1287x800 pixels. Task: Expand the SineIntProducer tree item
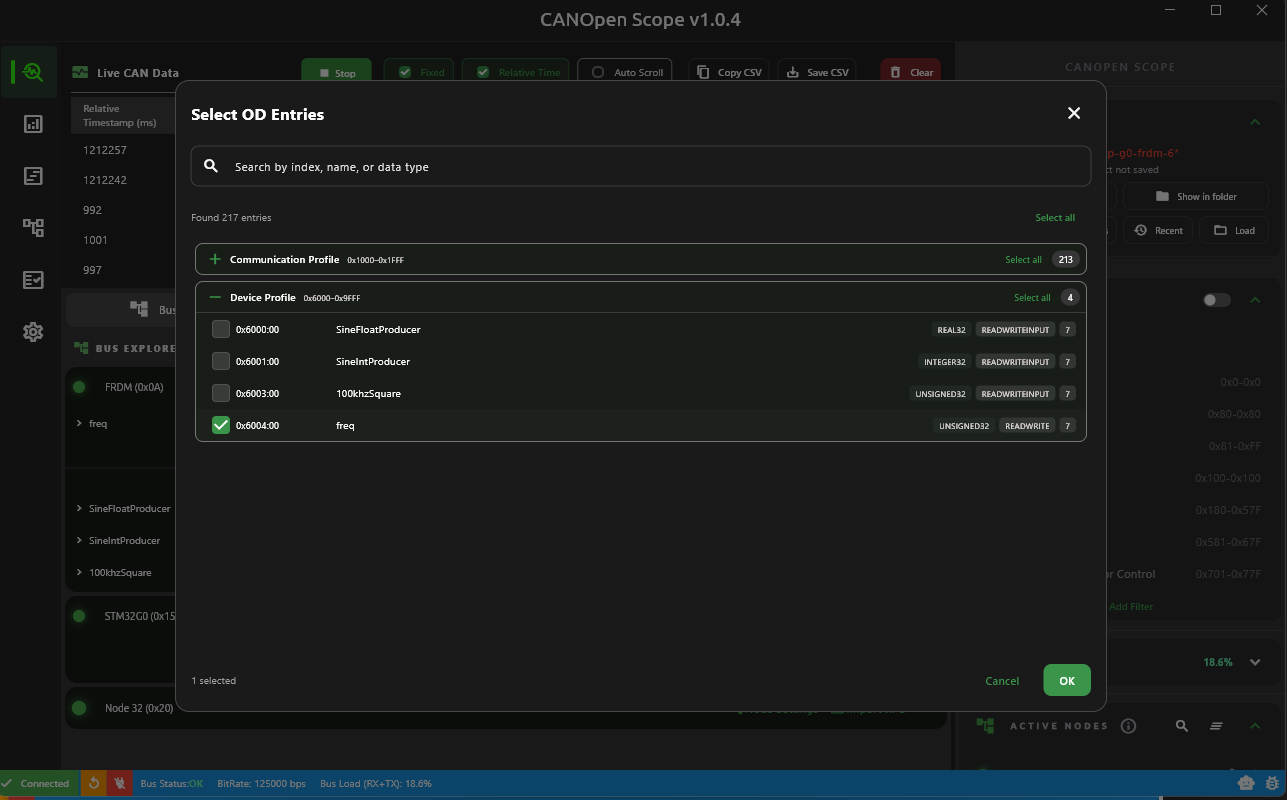(79, 540)
